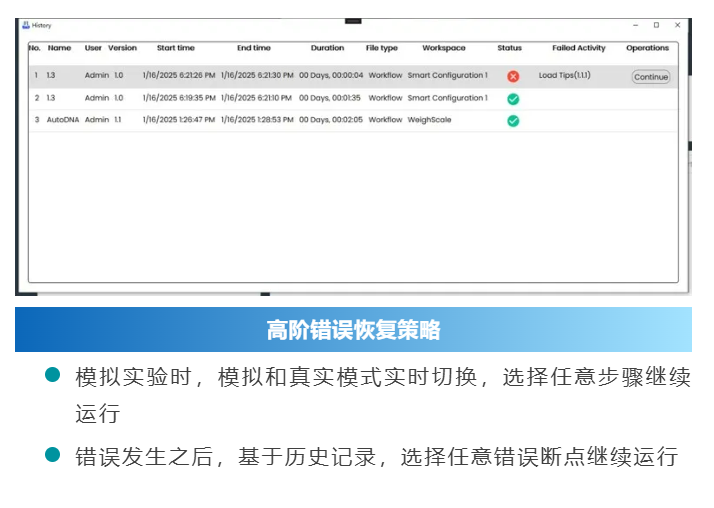Click the Status column header
Image resolution: width=714 pixels, height=508 pixels.
coord(509,48)
